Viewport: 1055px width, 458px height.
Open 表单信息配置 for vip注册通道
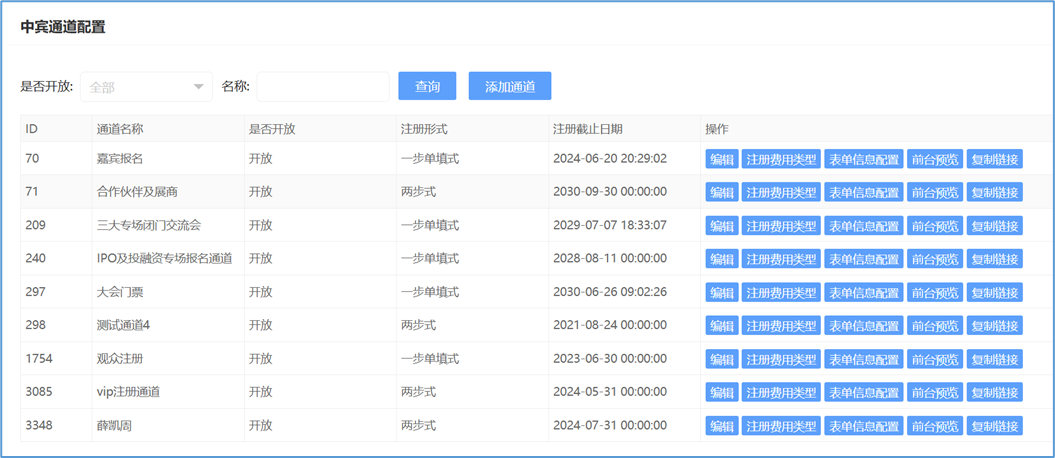point(863,393)
